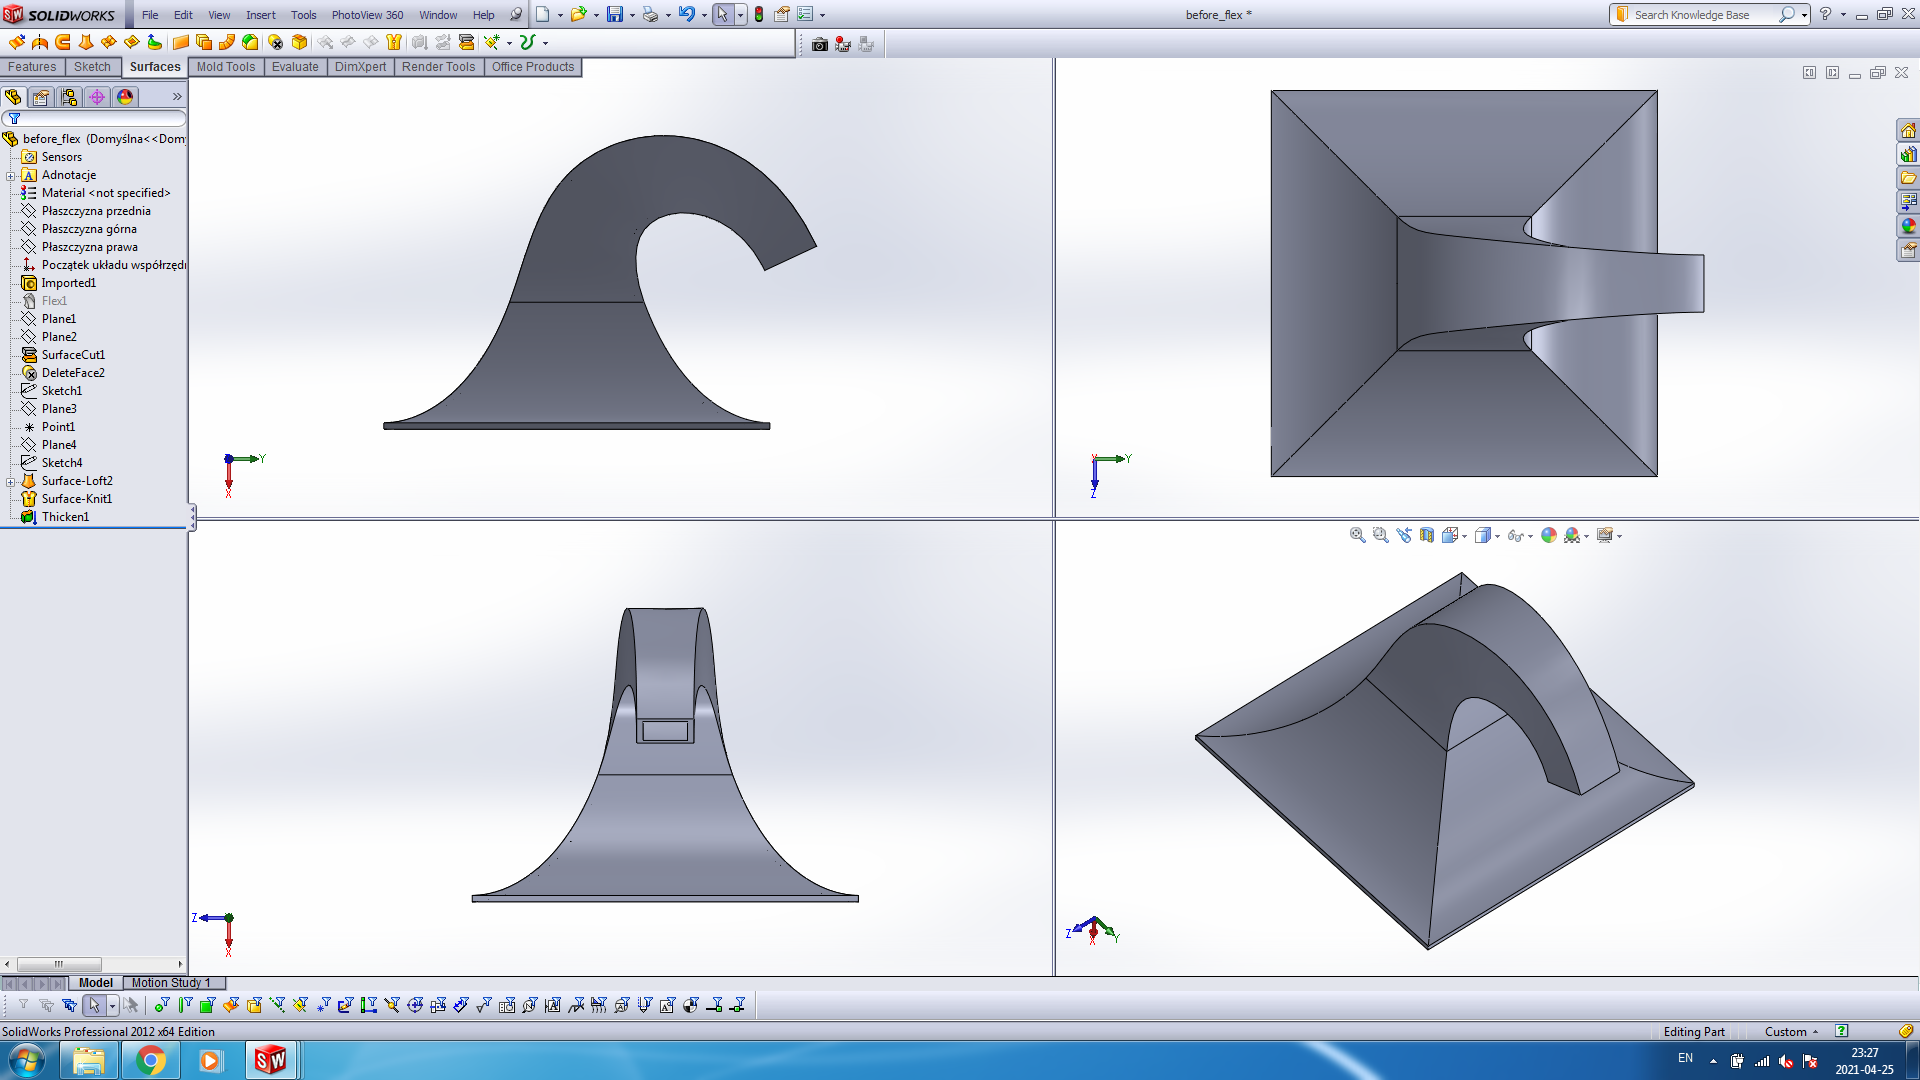1920x1080 pixels.
Task: Click the Delete Face tool
Action: (276, 42)
